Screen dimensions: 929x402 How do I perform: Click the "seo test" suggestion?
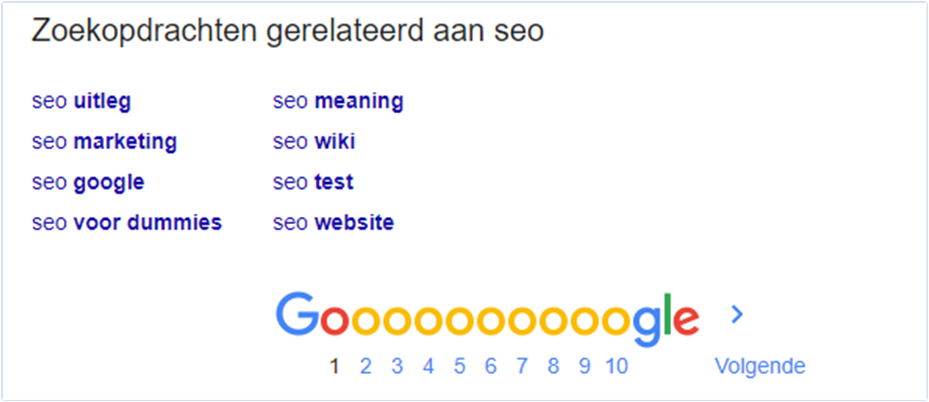313,182
